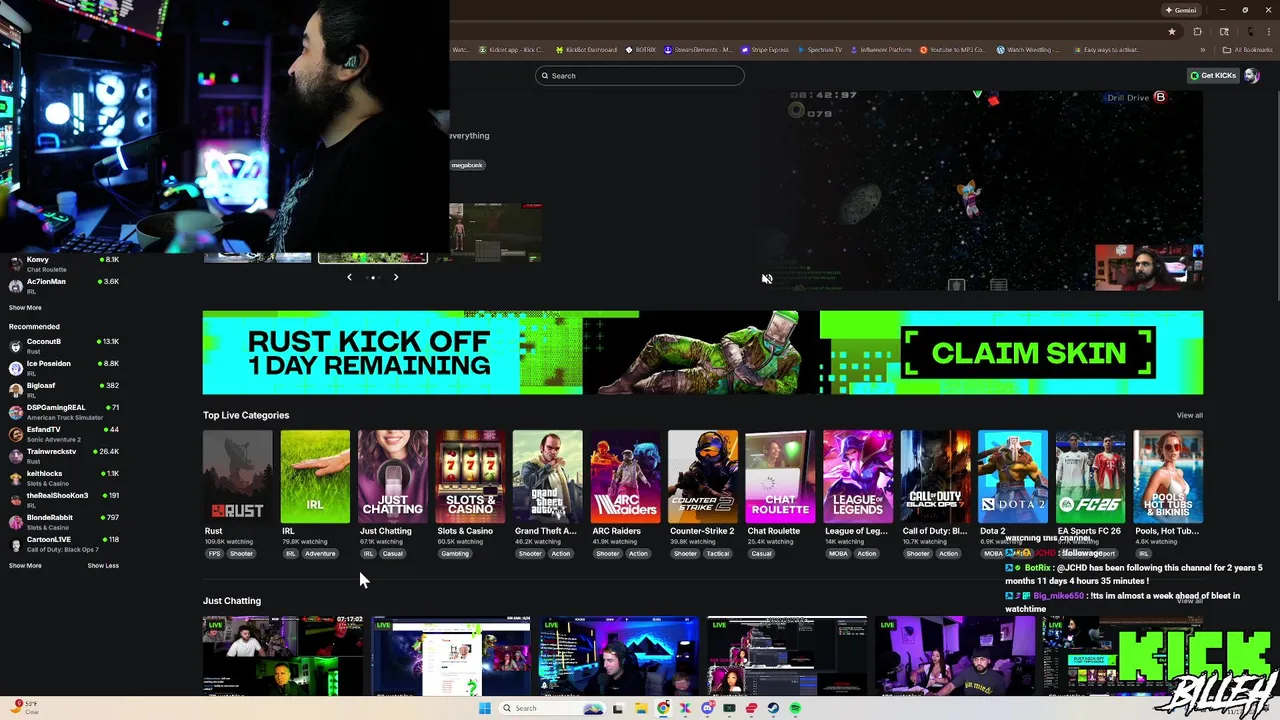
Task: Click the Adventure tag under IRL
Action: click(320, 553)
